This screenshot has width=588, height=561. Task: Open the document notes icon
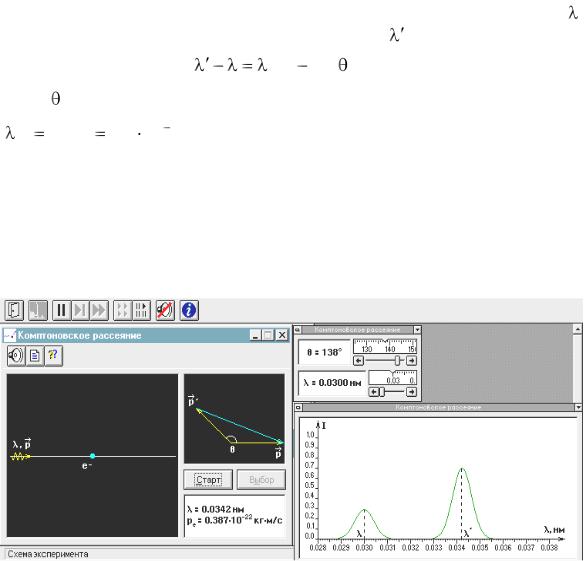pyautogui.click(x=35, y=355)
